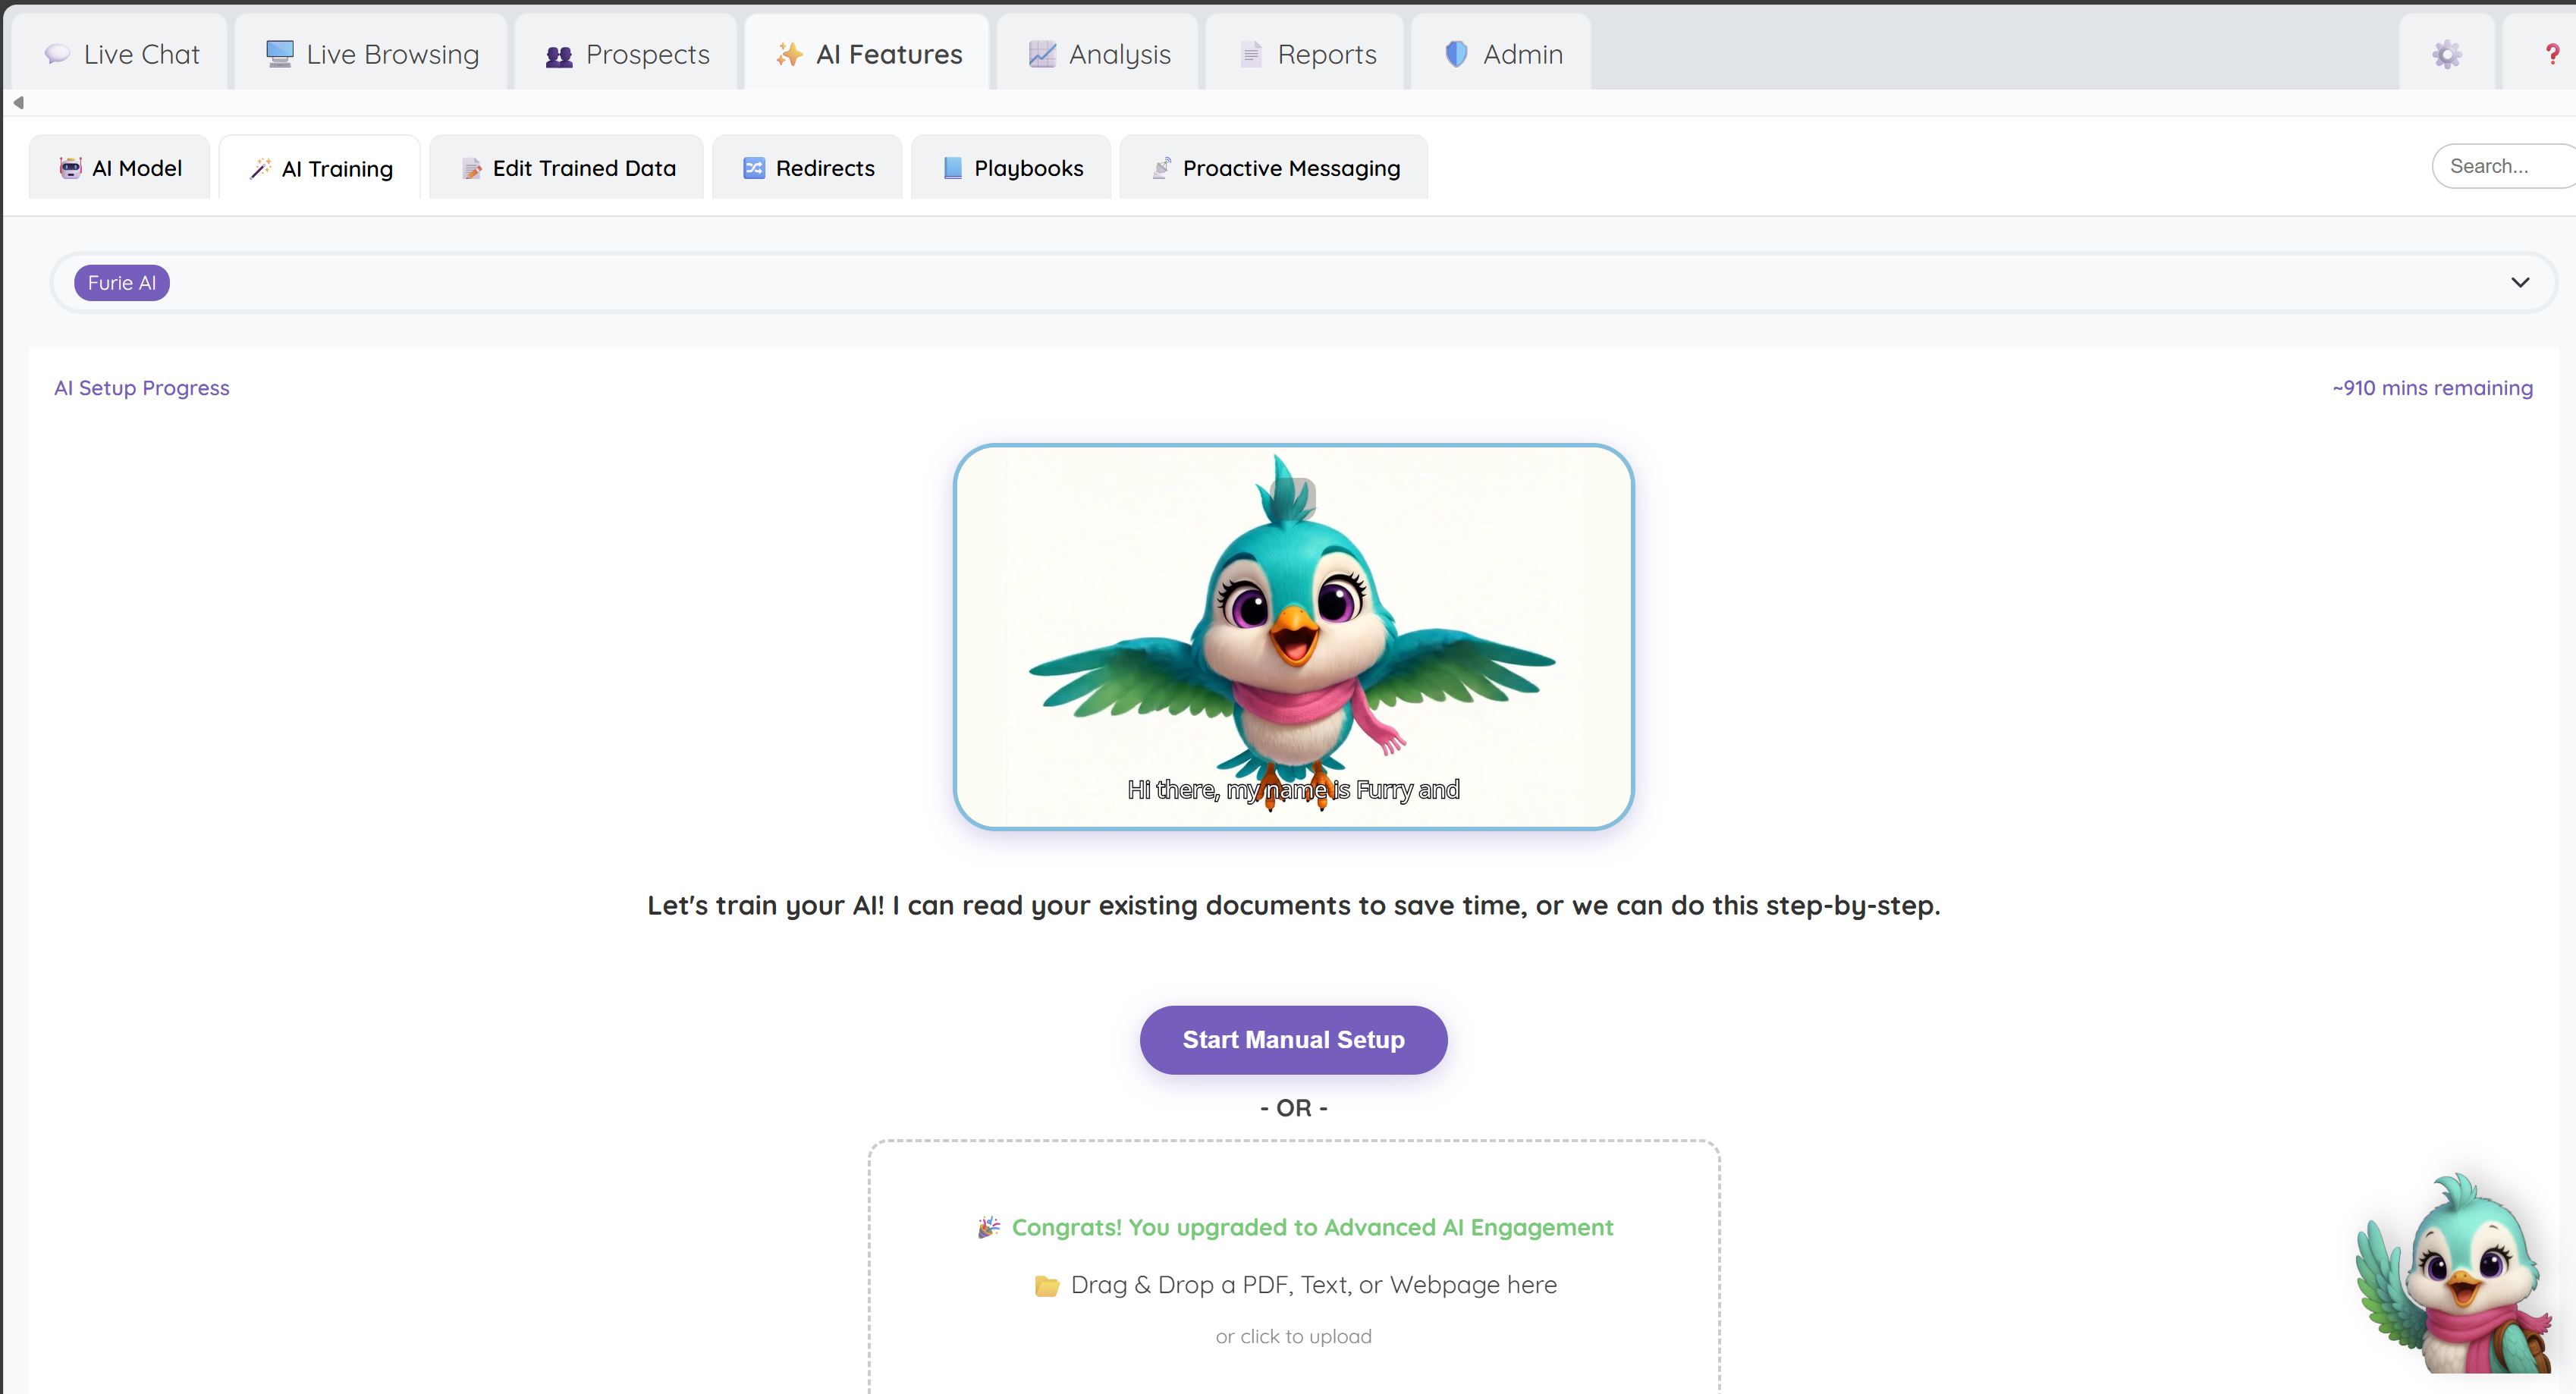This screenshot has height=1394, width=2576.
Task: Switch to the AI Training tab
Action: click(x=319, y=168)
